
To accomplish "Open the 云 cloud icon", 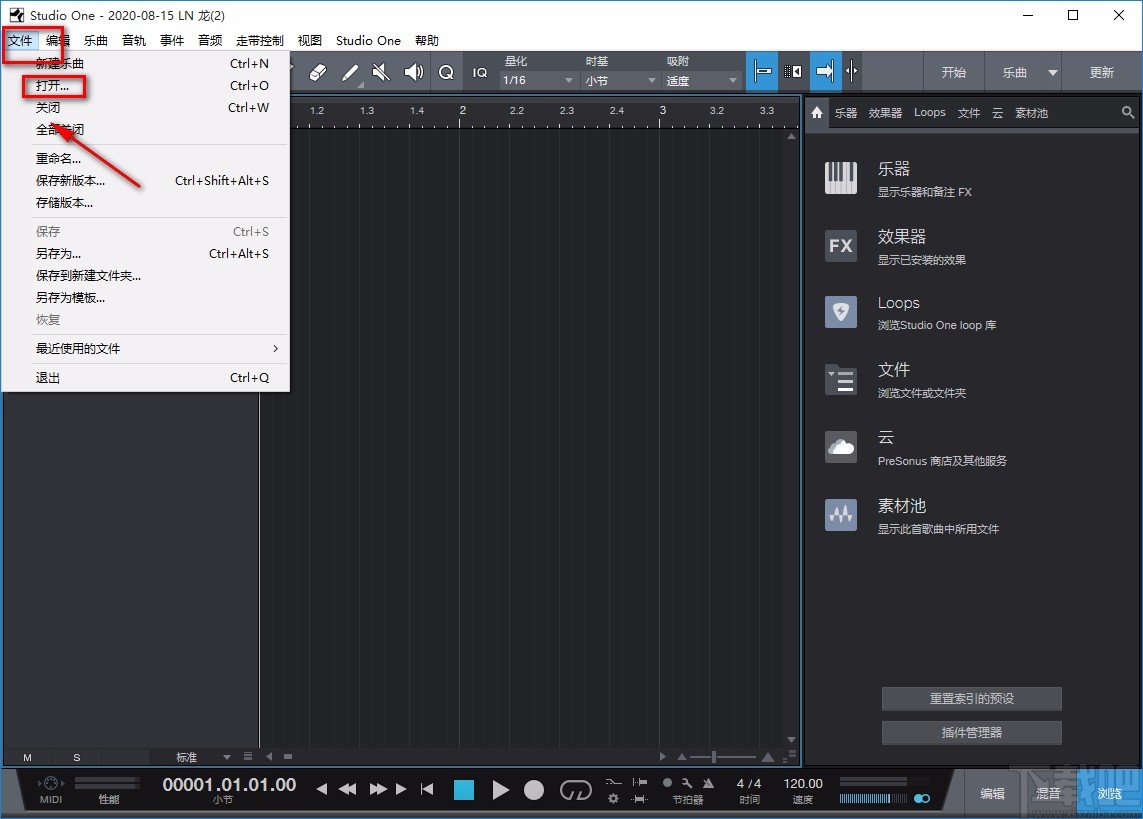I will (840, 447).
